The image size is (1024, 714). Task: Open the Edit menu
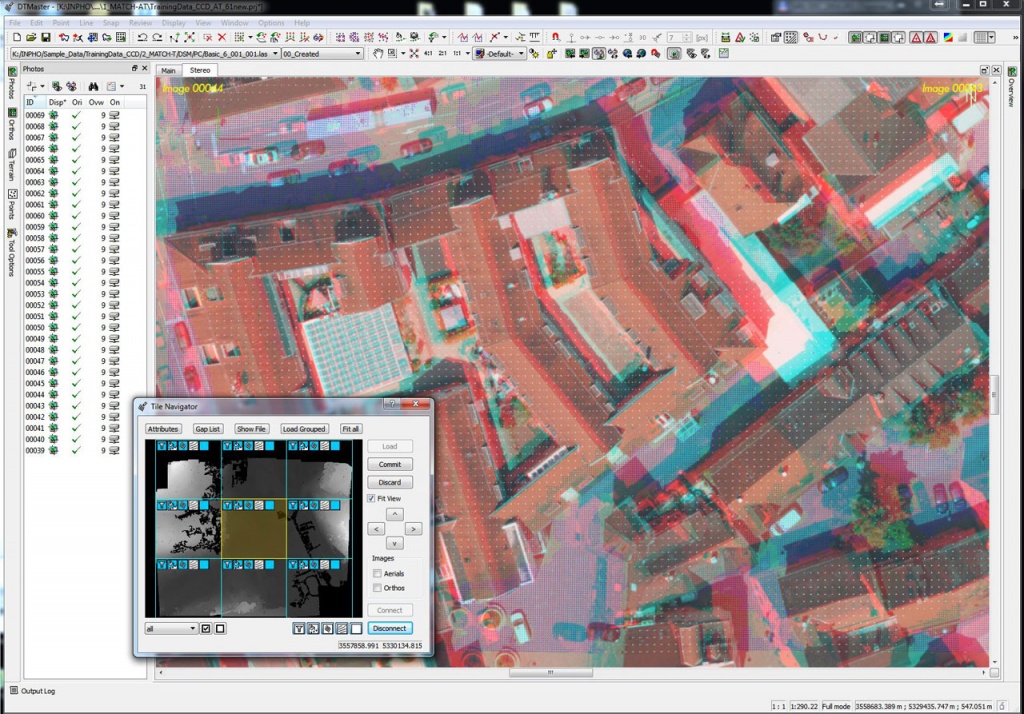click(x=37, y=23)
